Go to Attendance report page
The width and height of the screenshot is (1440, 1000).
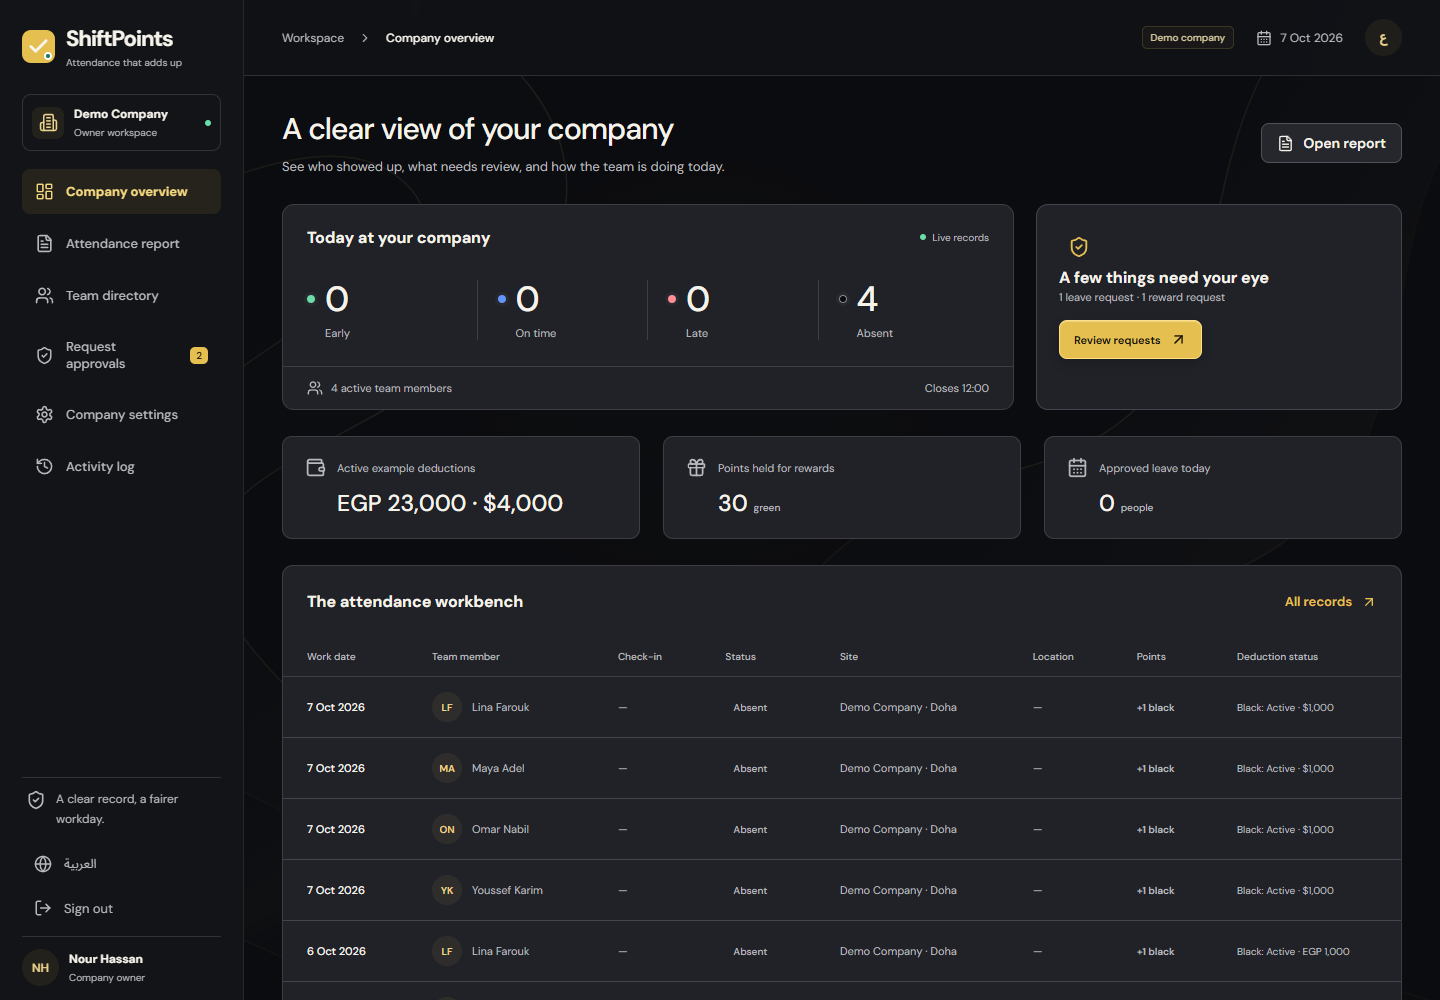point(121,243)
